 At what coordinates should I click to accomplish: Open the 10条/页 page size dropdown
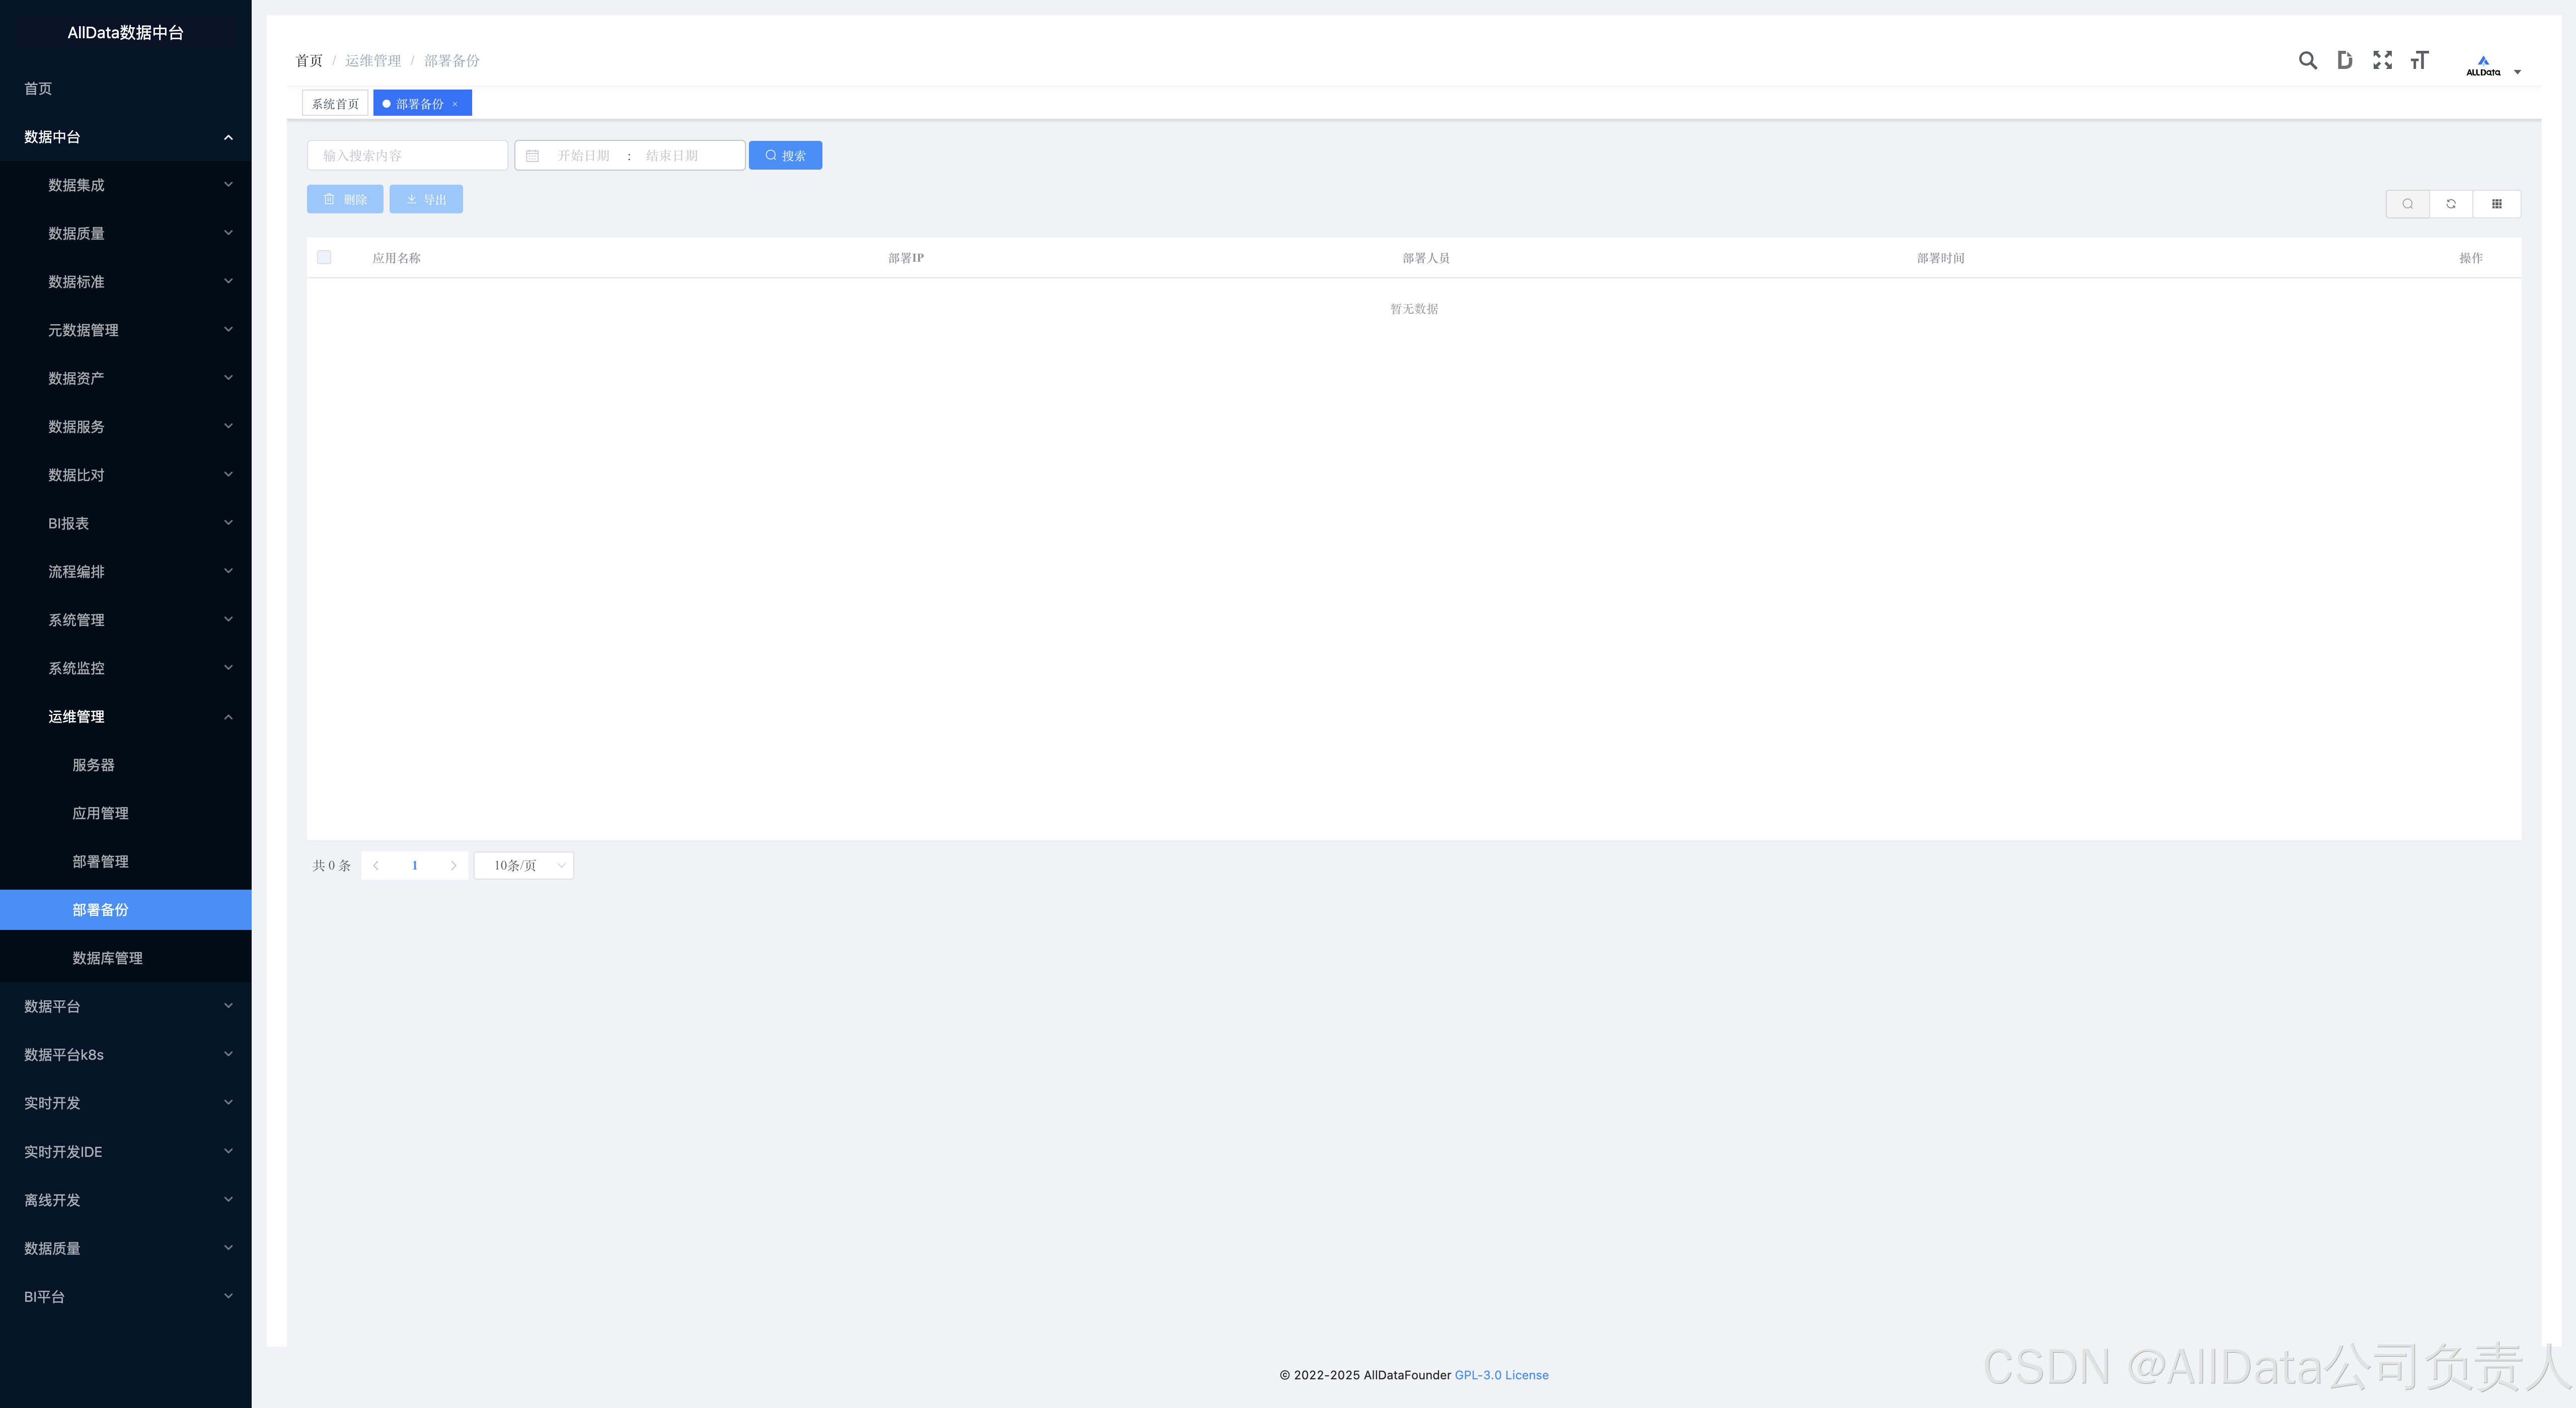click(524, 866)
